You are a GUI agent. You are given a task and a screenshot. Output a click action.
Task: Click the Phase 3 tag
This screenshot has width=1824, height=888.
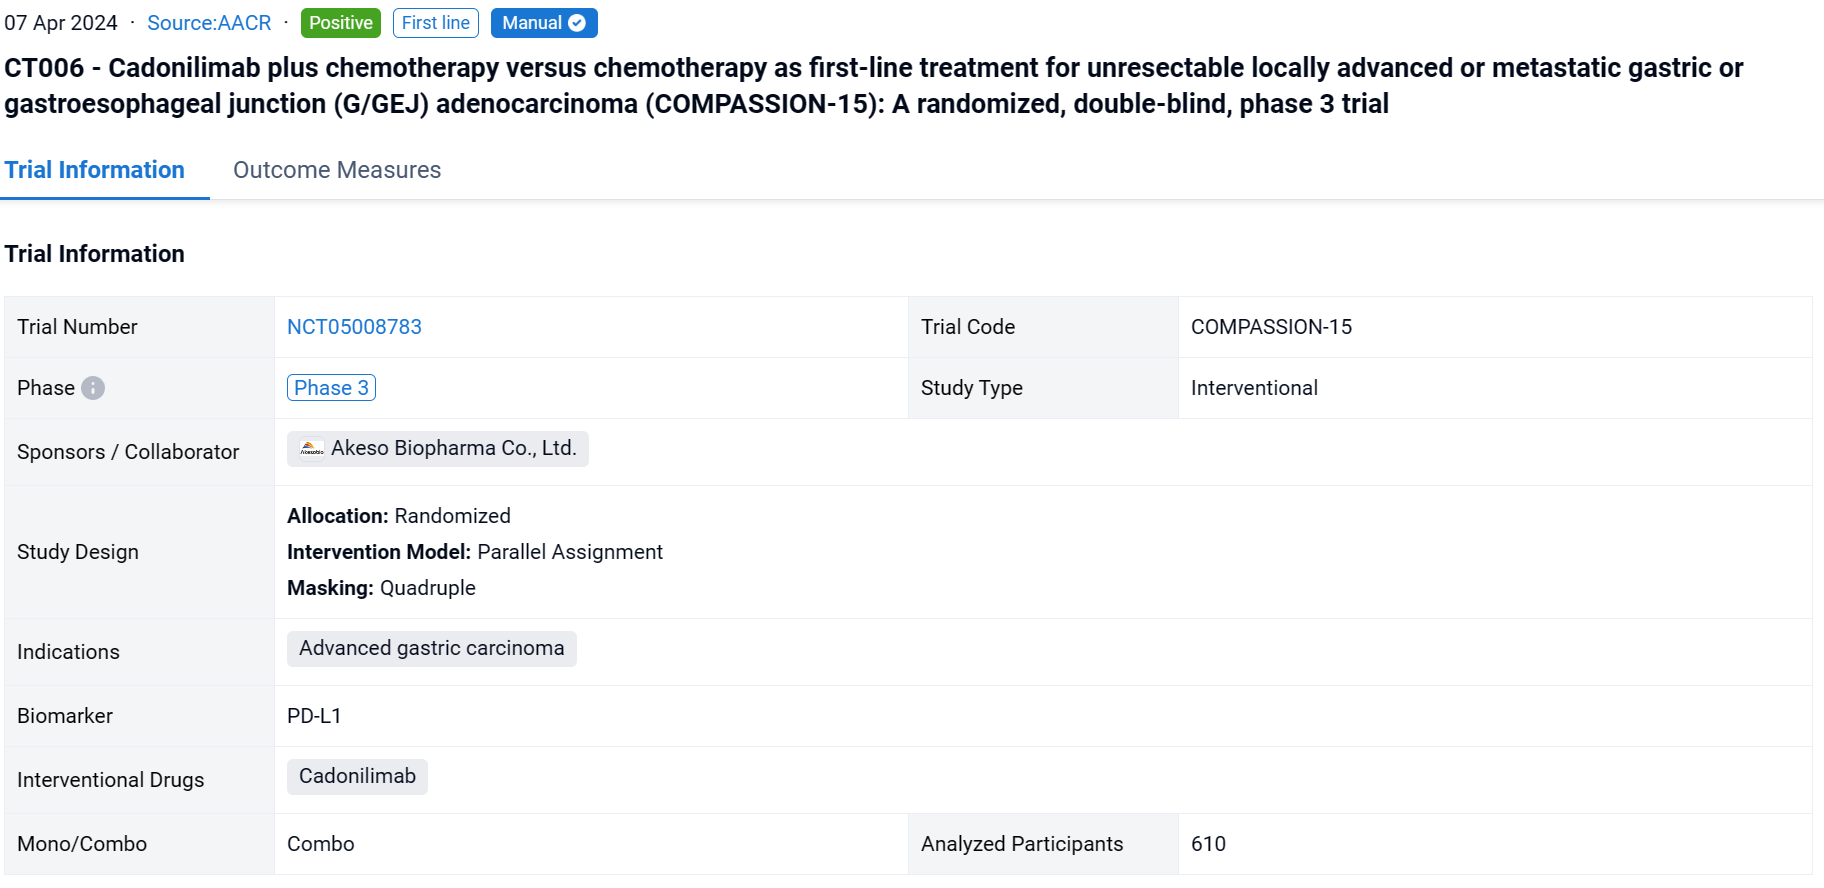(x=331, y=388)
